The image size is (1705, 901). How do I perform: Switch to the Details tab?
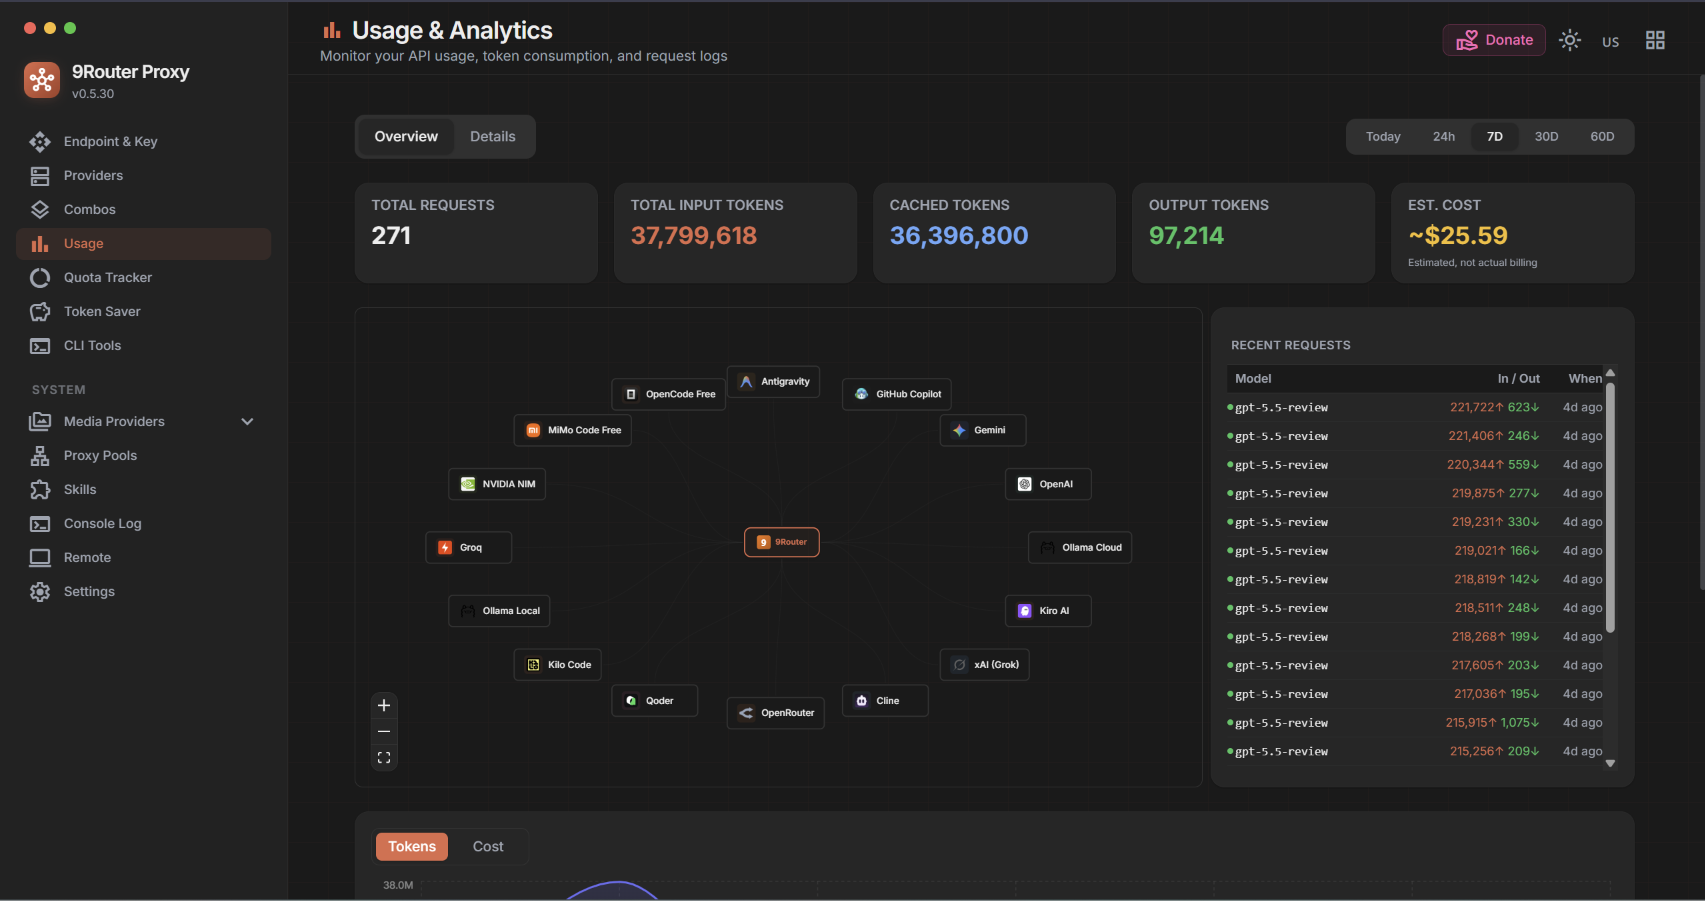coord(493,137)
